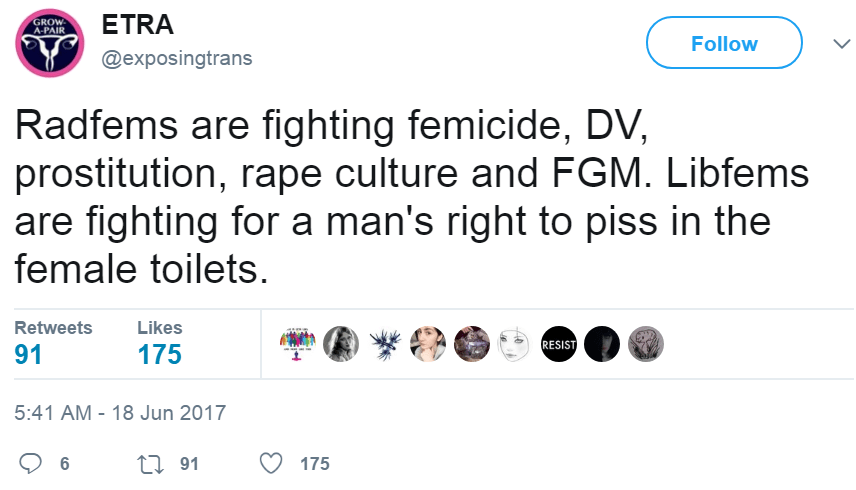856x490 pixels.
Task: Open the pencil-sketch face liker avatar
Action: [513, 344]
